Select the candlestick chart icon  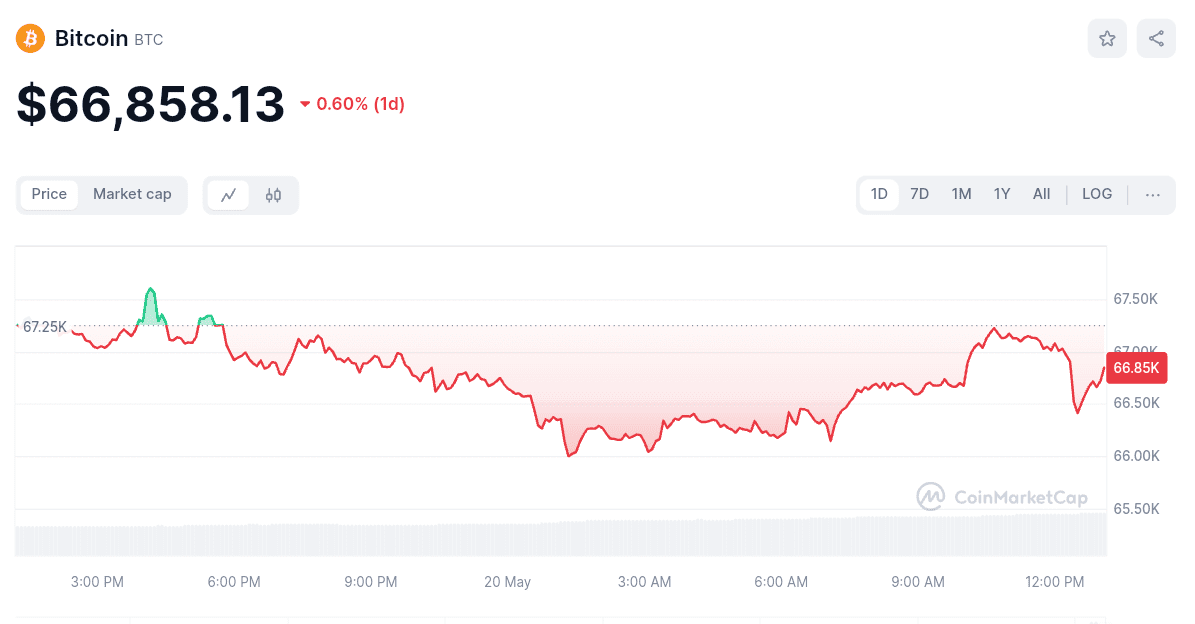[273, 195]
